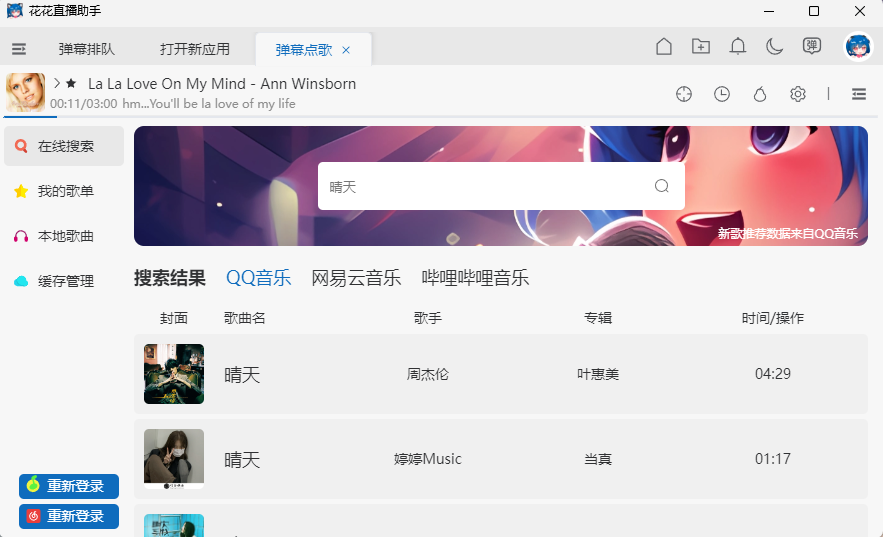This screenshot has height=537, width=883.
Task: Switch to 弹幕排队 tab
Action: [x=86, y=49]
